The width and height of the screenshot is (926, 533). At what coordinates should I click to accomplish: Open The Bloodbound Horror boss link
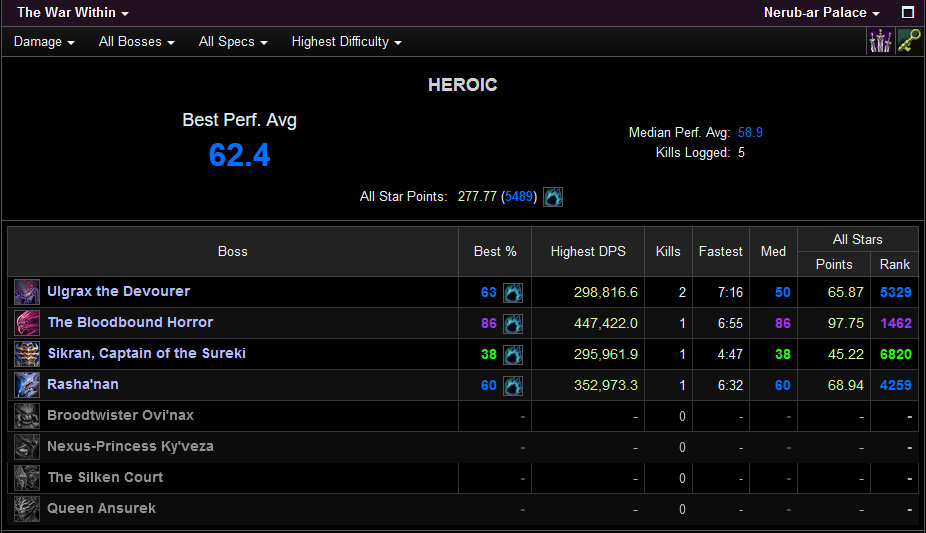[x=130, y=322]
